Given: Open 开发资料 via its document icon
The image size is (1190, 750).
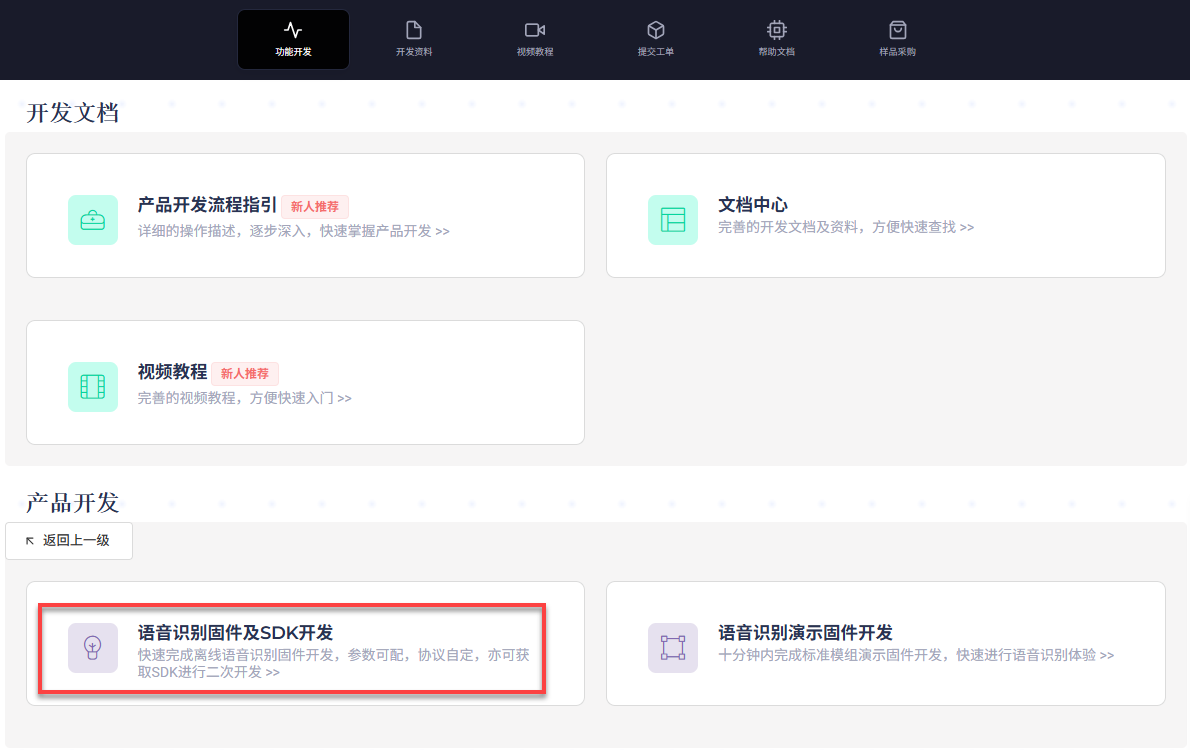Looking at the screenshot, I should [414, 30].
